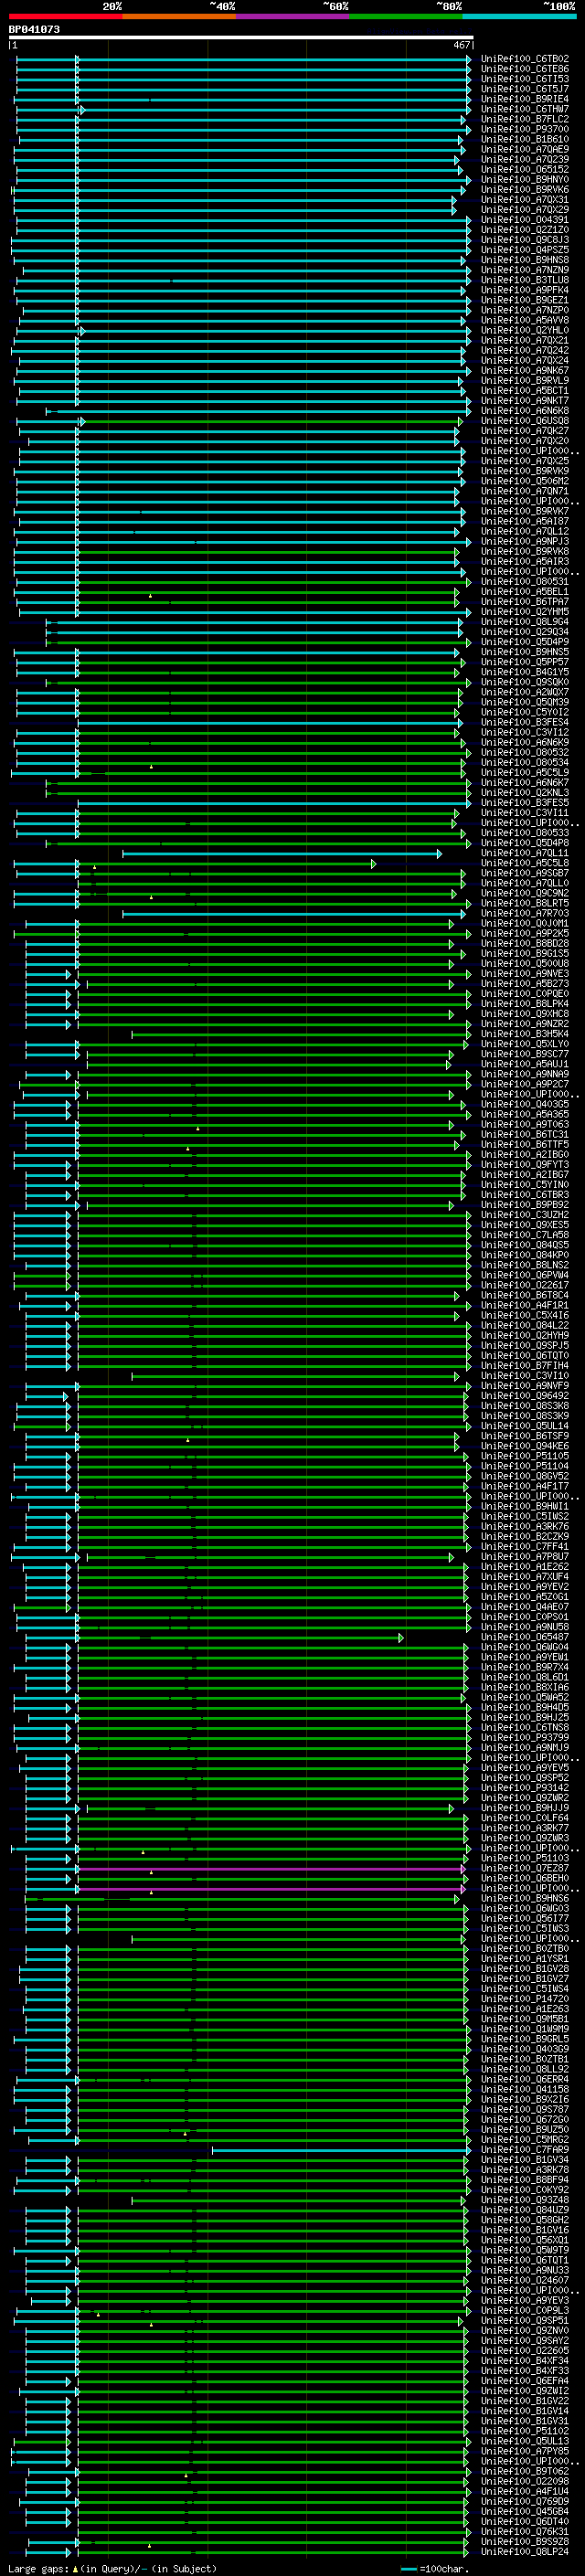
Task: Select hit label UniRef100_C3UZH2
Action: (x=525, y=1214)
